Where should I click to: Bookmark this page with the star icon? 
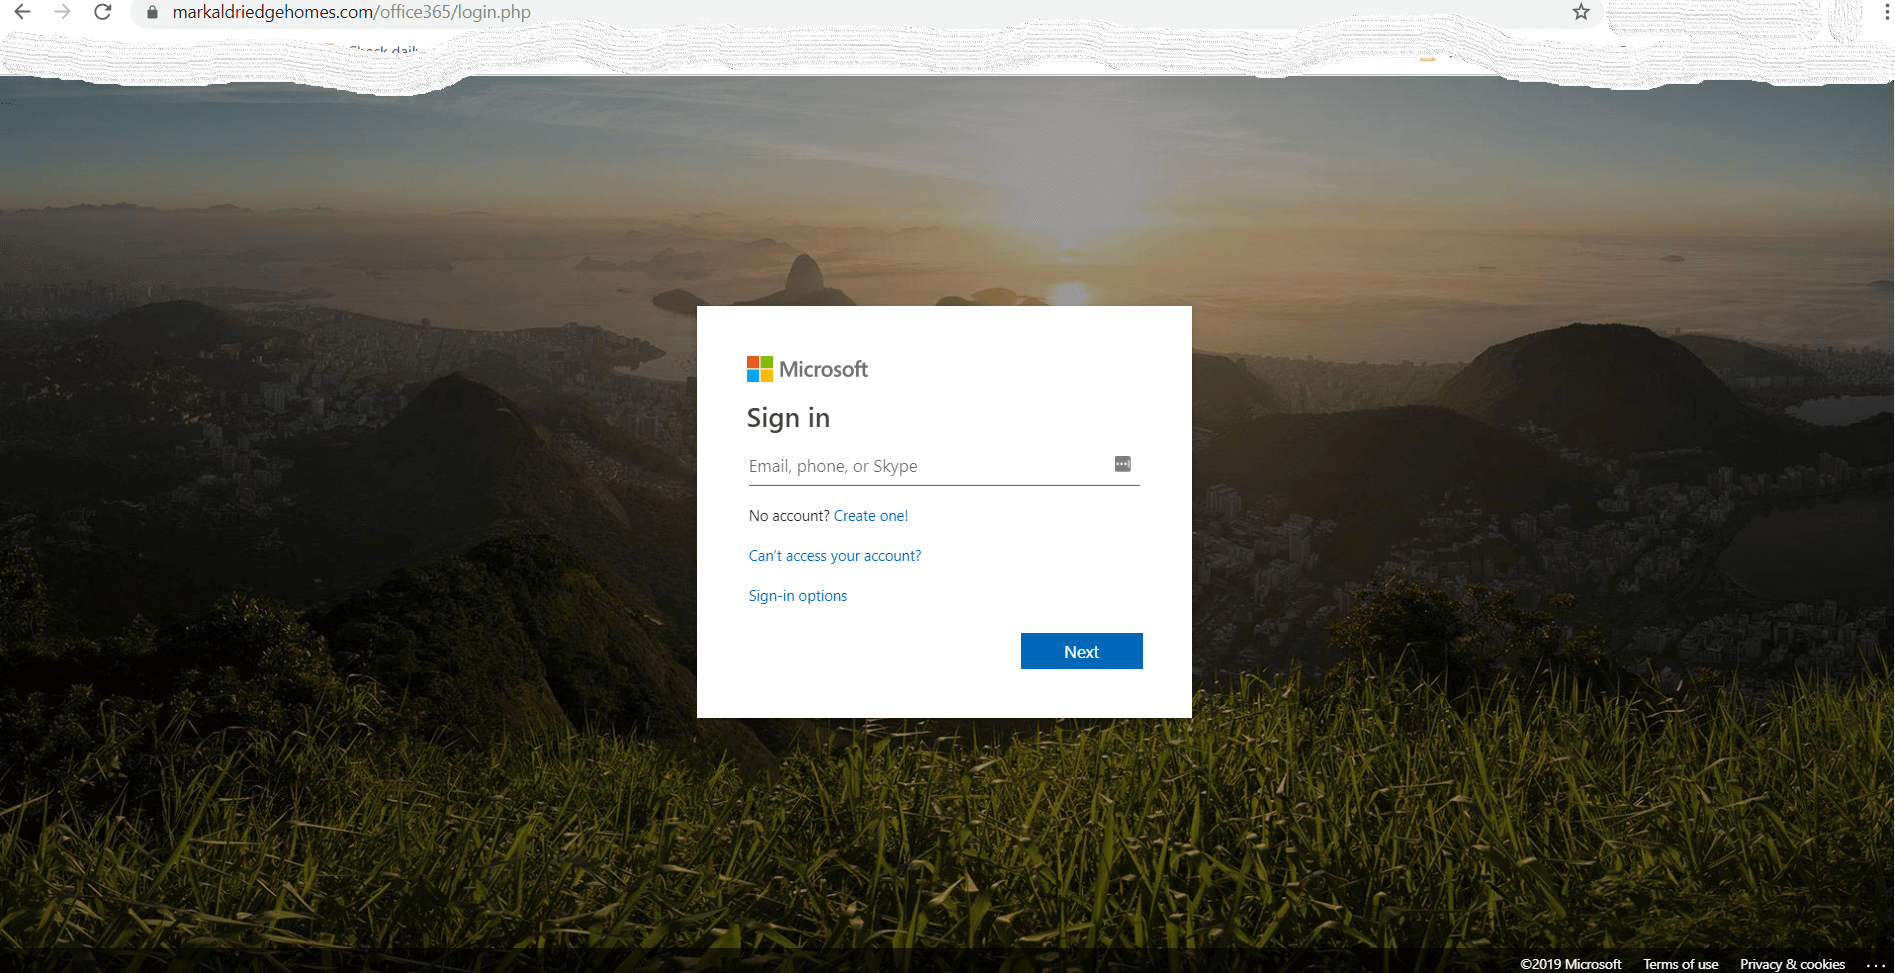pyautogui.click(x=1581, y=12)
